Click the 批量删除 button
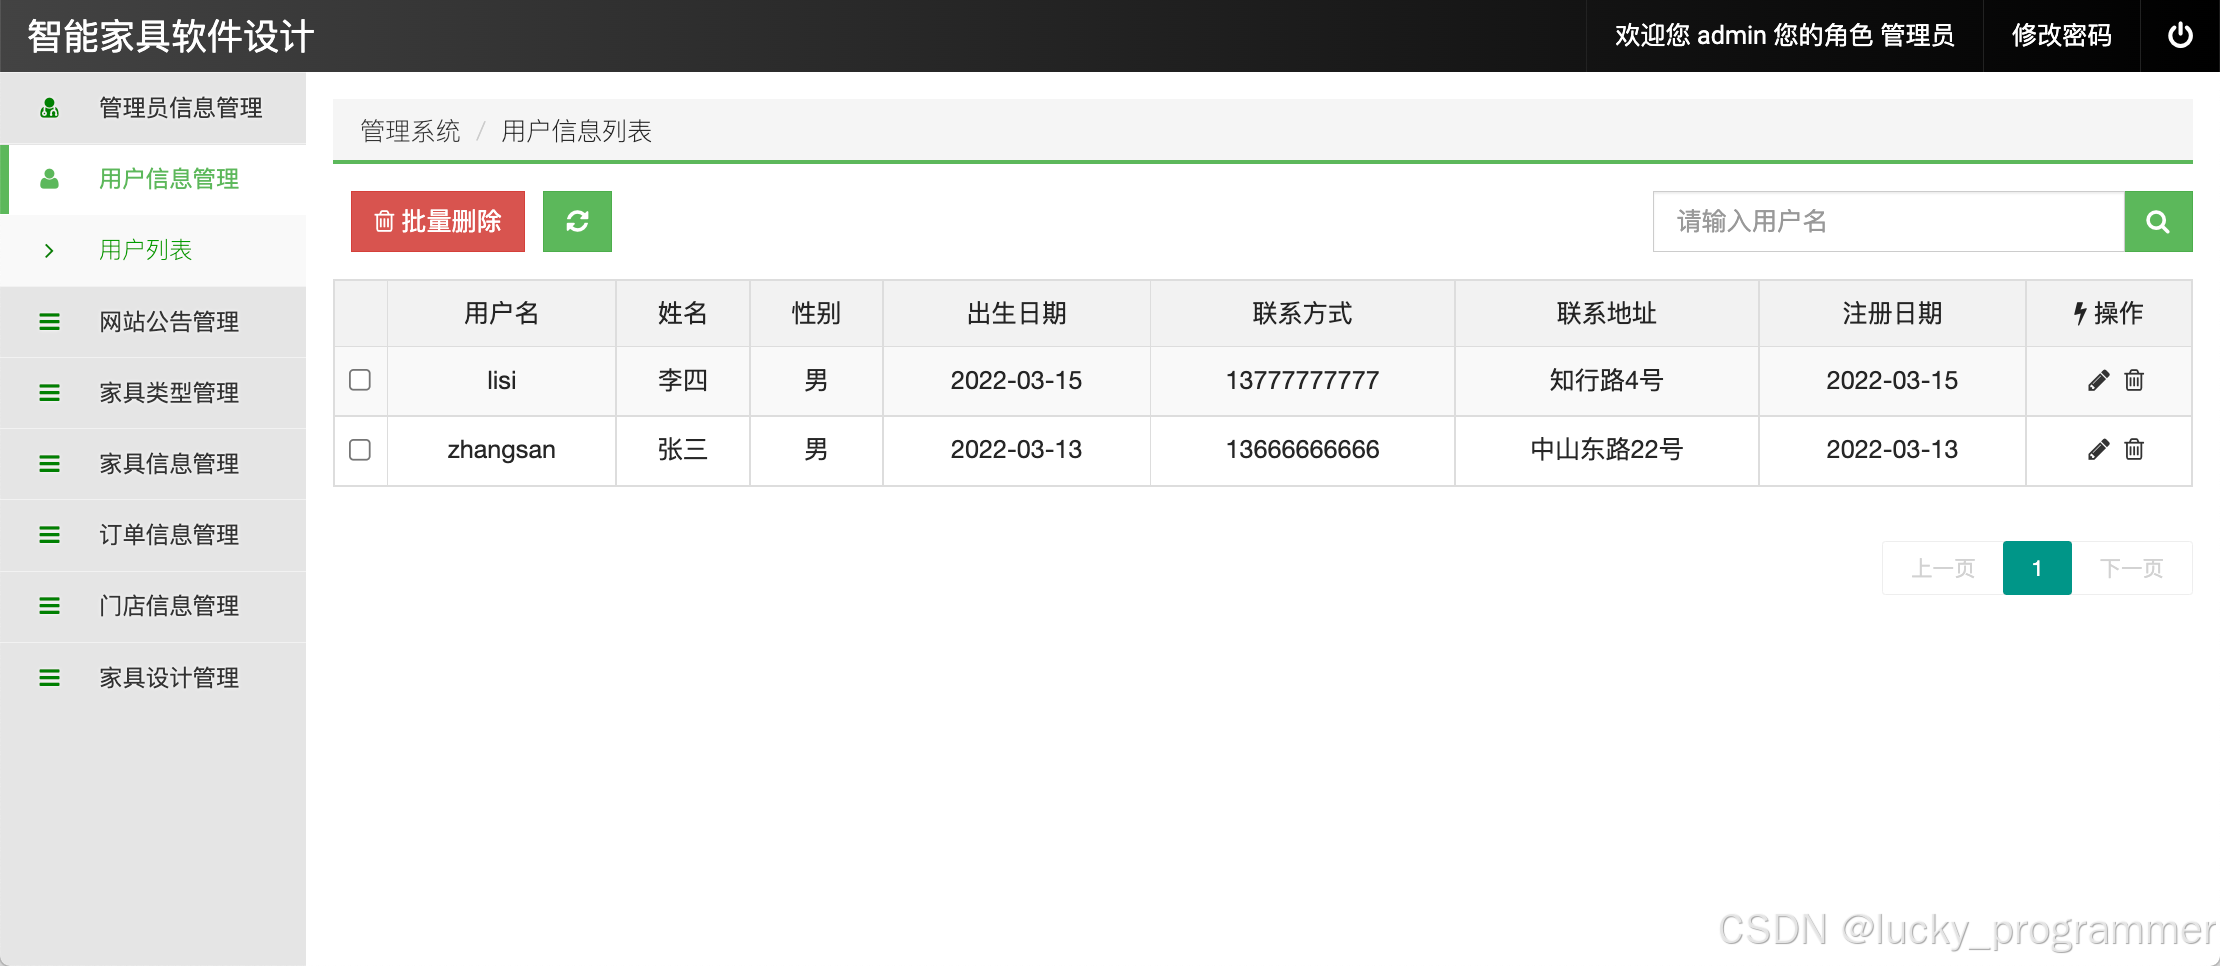The height and width of the screenshot is (966, 2220). (438, 221)
